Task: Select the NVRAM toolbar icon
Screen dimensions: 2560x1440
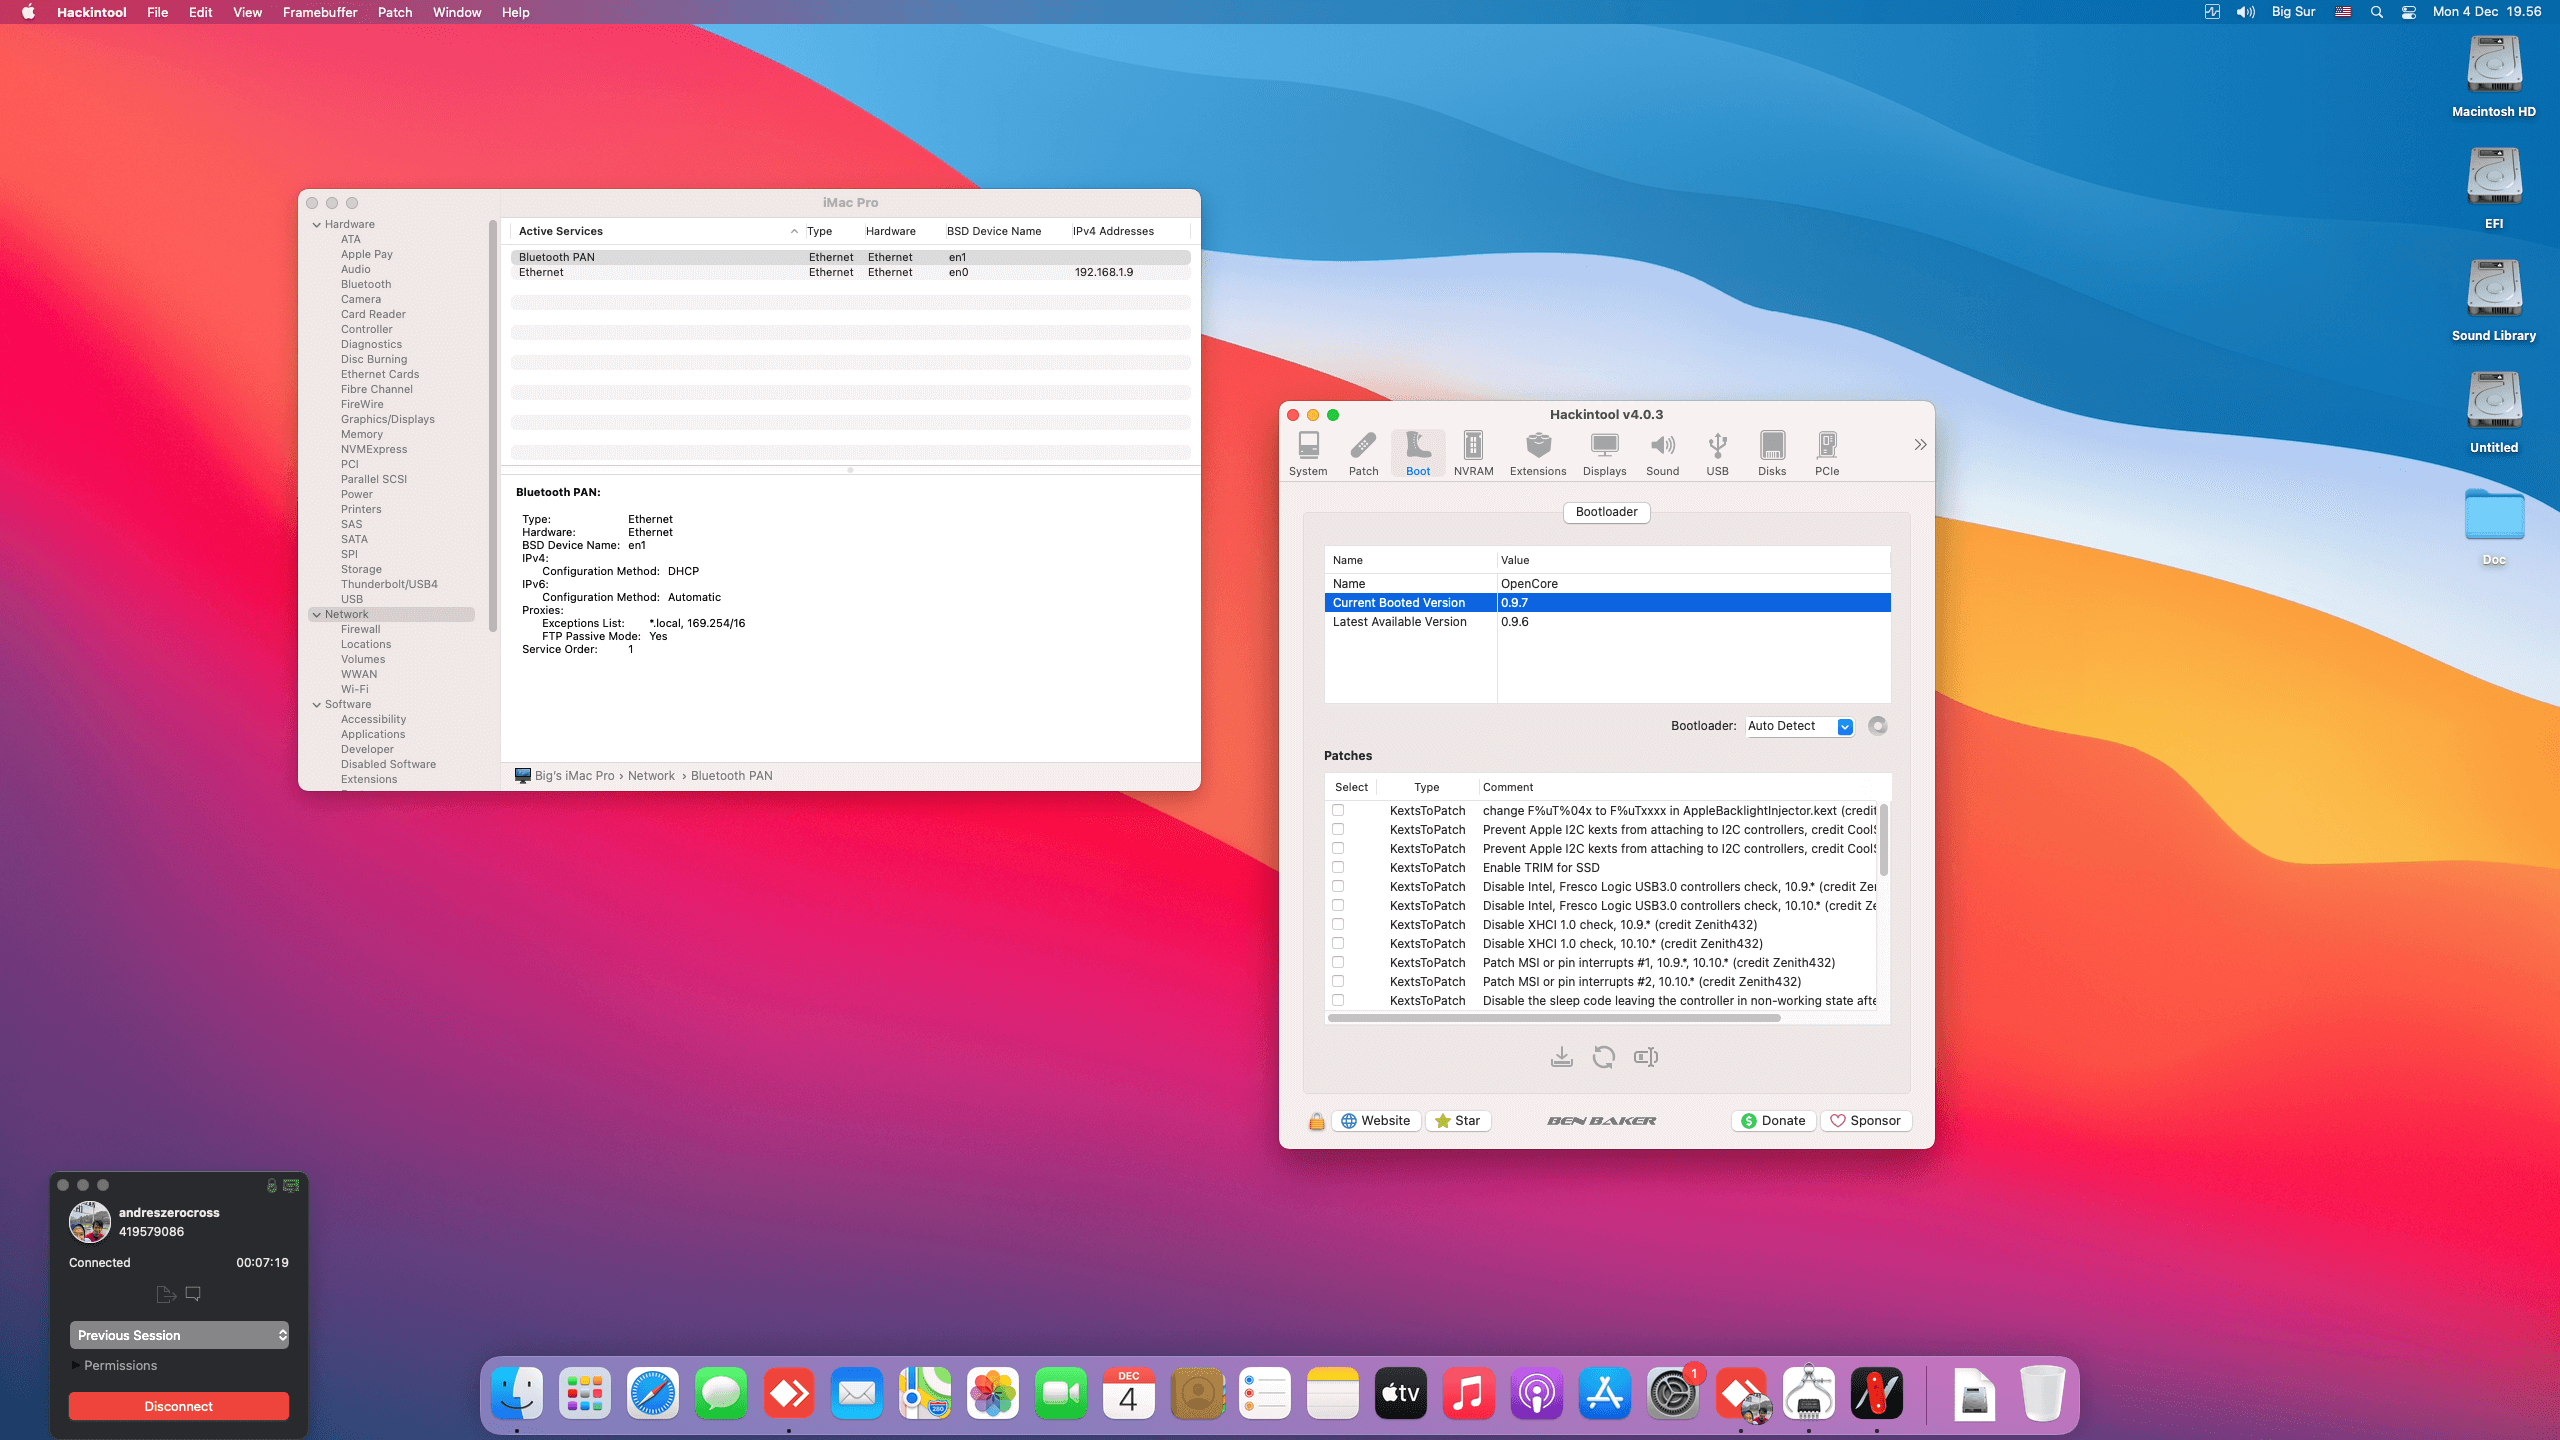Action: point(1473,453)
